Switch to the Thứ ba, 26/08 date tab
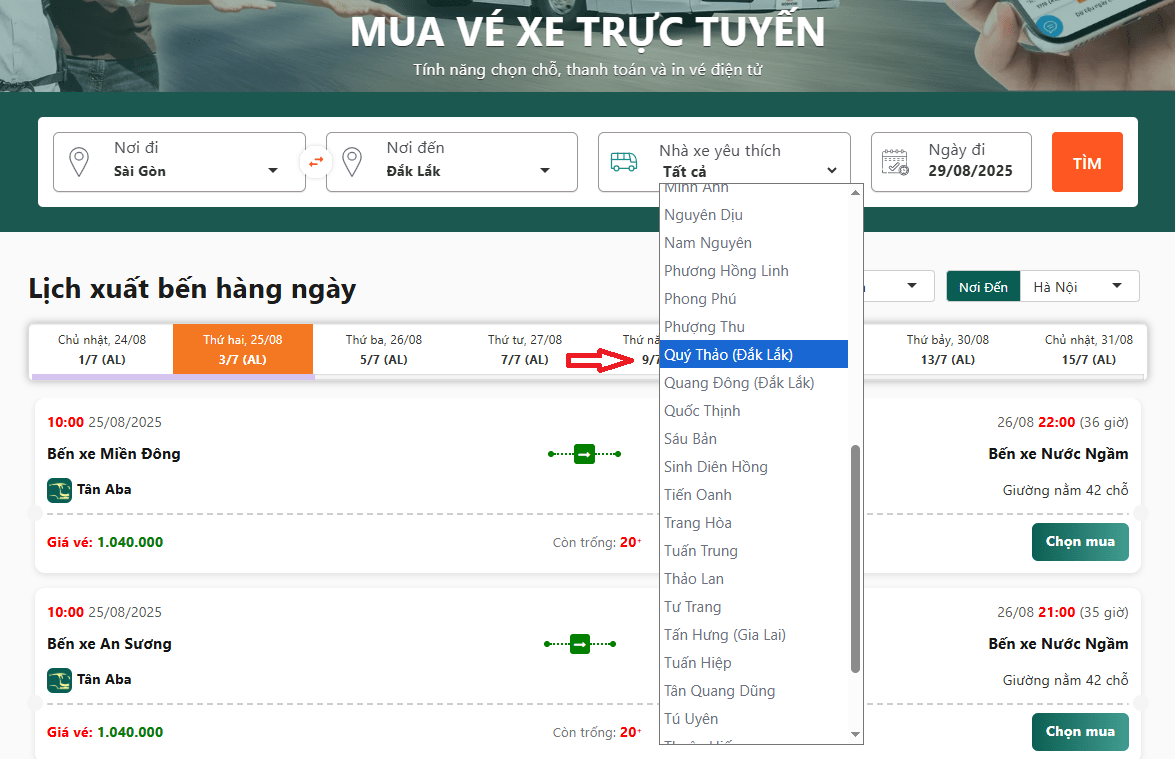Screen dimensions: 1175x759 click(x=384, y=349)
